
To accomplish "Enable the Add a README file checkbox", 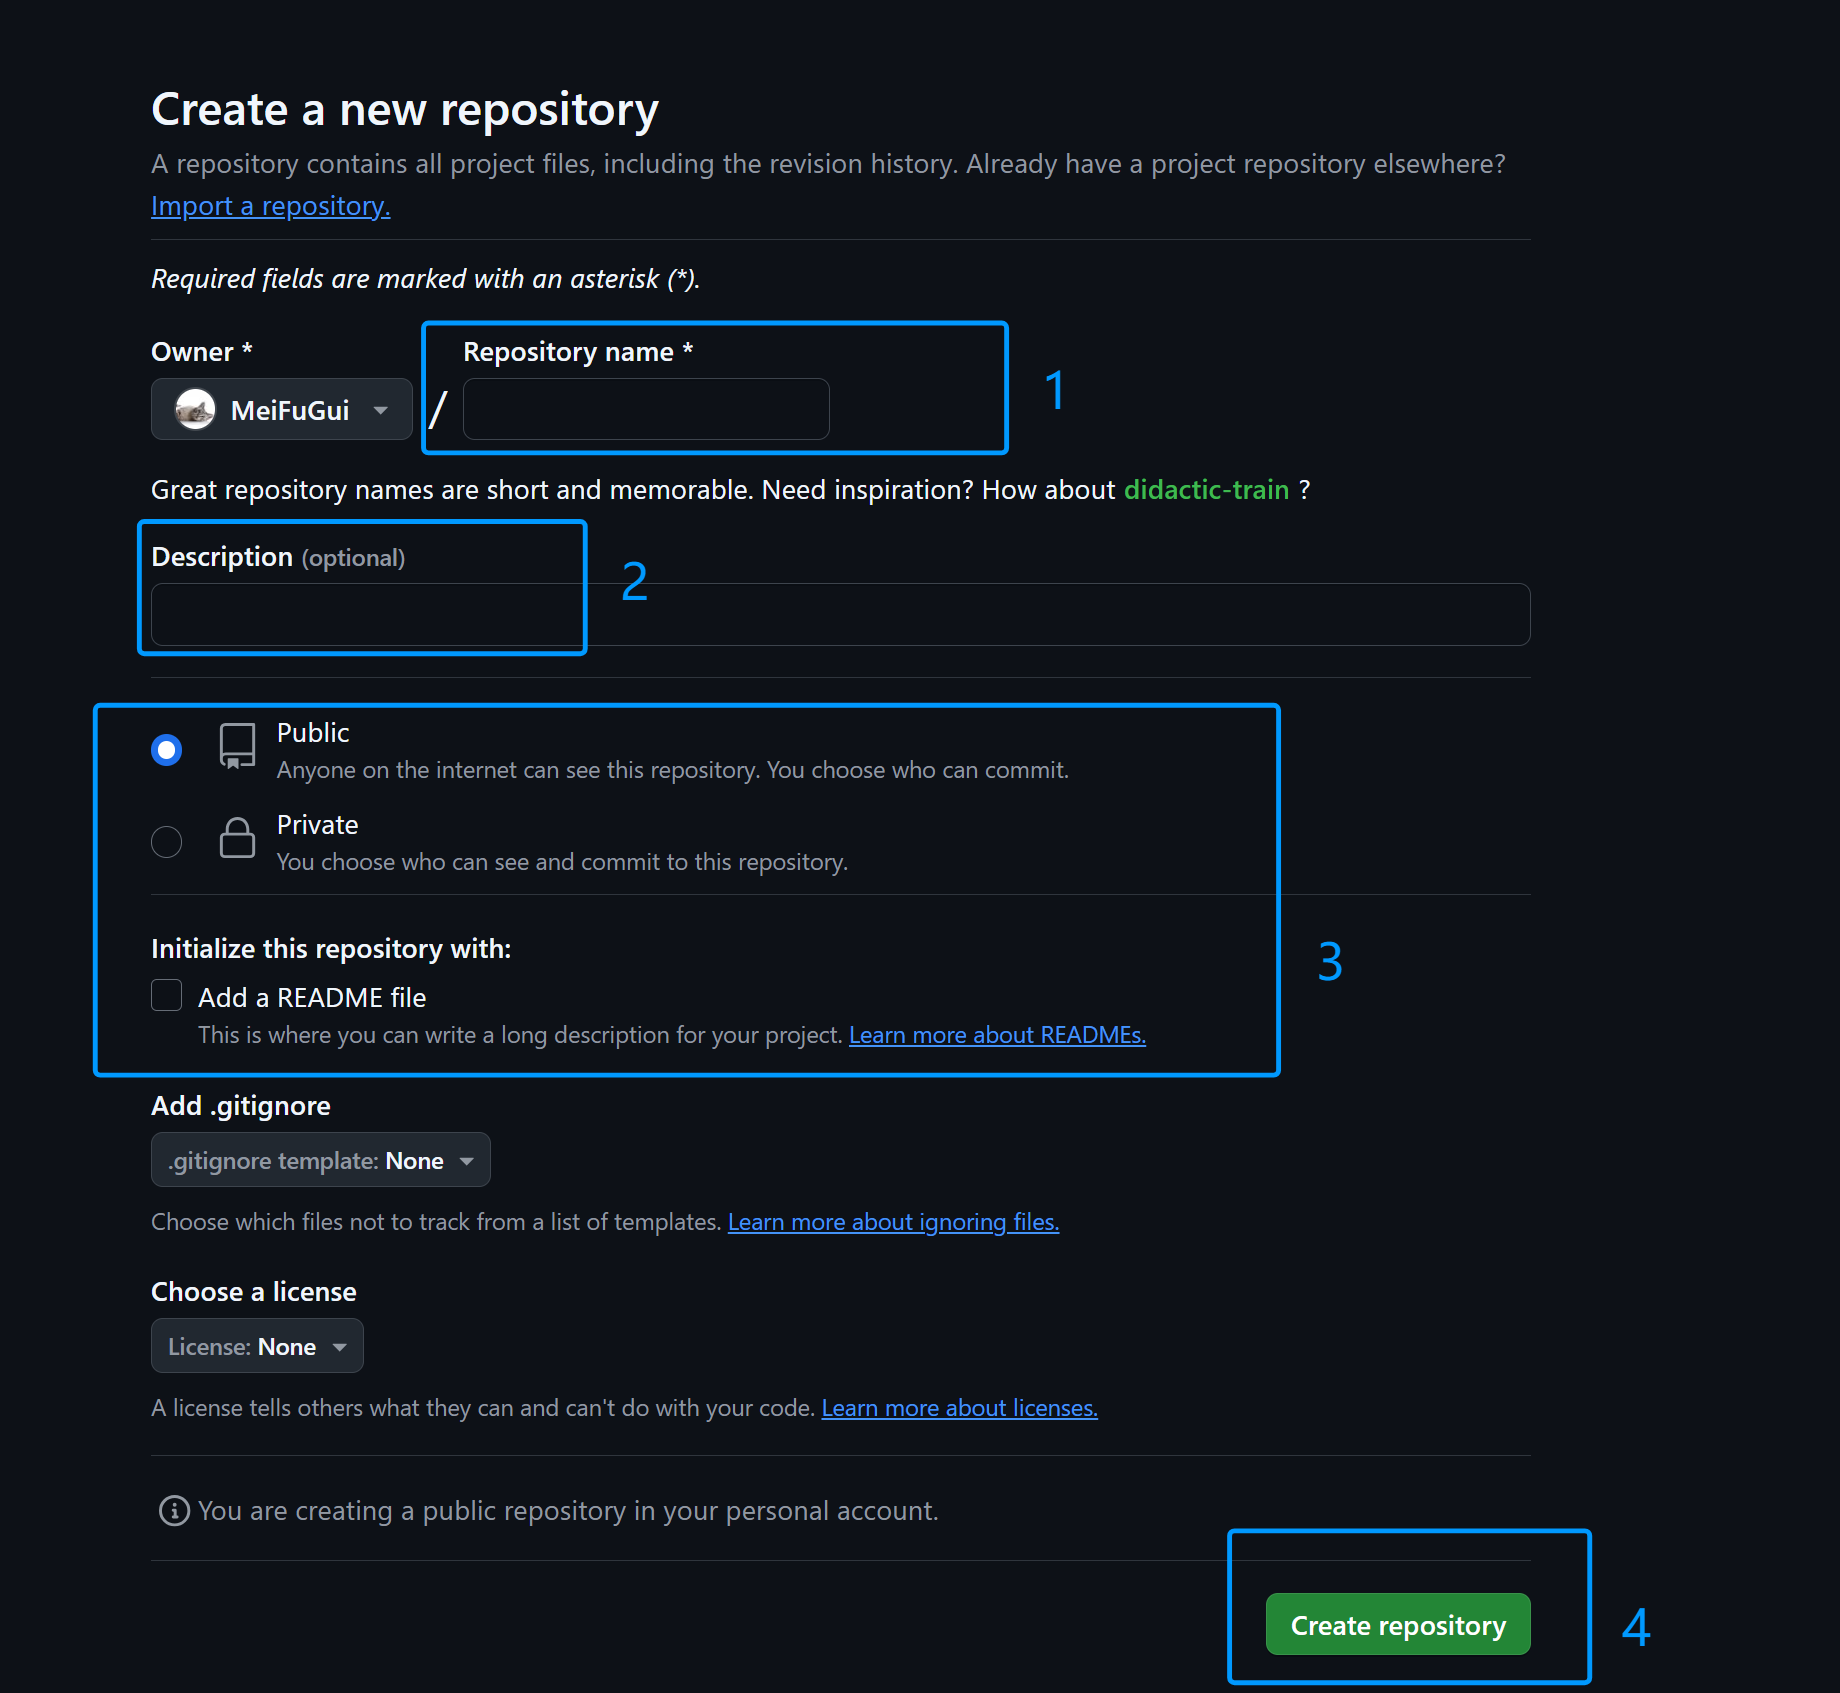I will [167, 996].
